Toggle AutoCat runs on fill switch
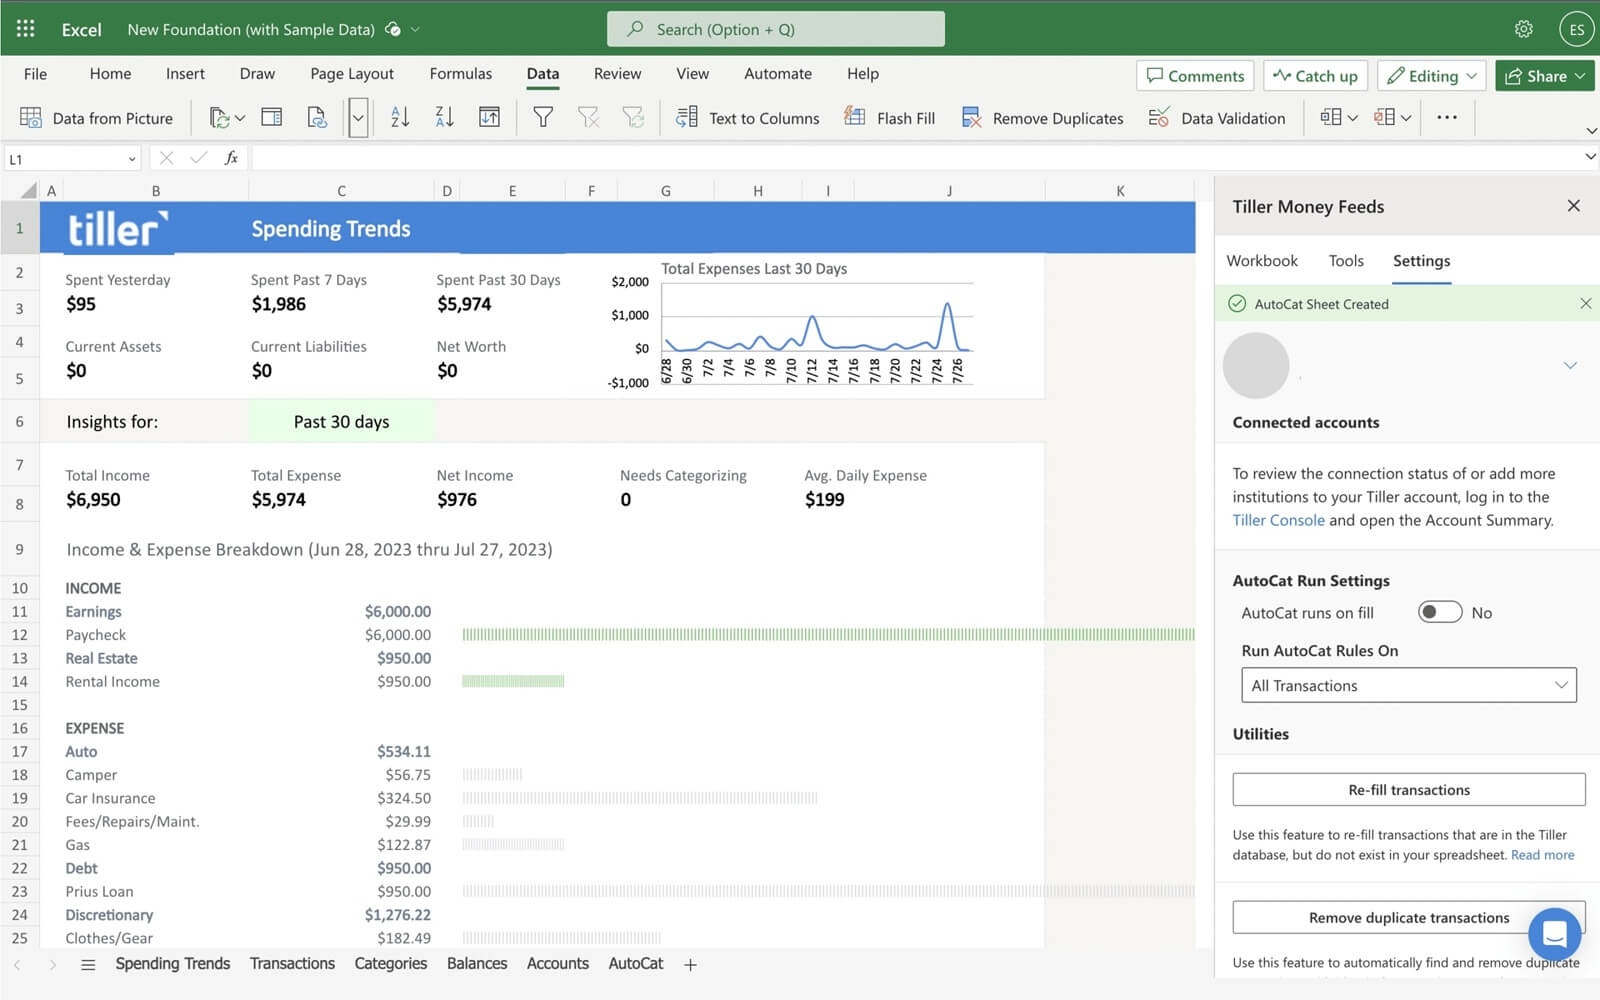Screen dimensions: 1600x1000 (1440, 612)
